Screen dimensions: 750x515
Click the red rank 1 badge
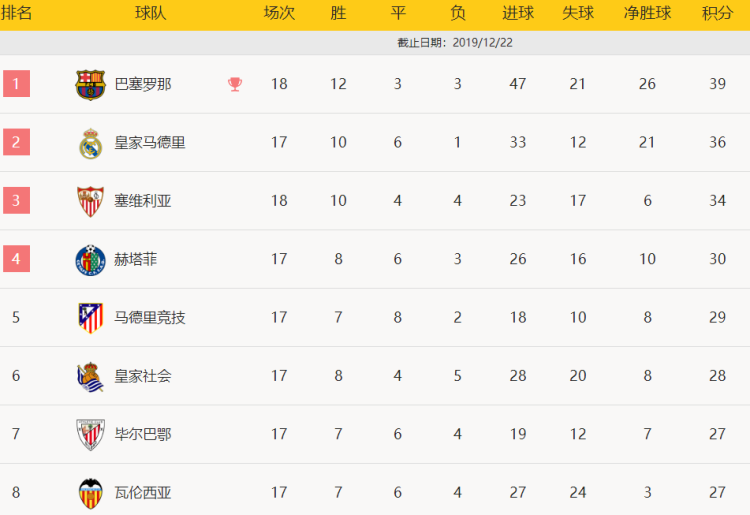pos(16,84)
